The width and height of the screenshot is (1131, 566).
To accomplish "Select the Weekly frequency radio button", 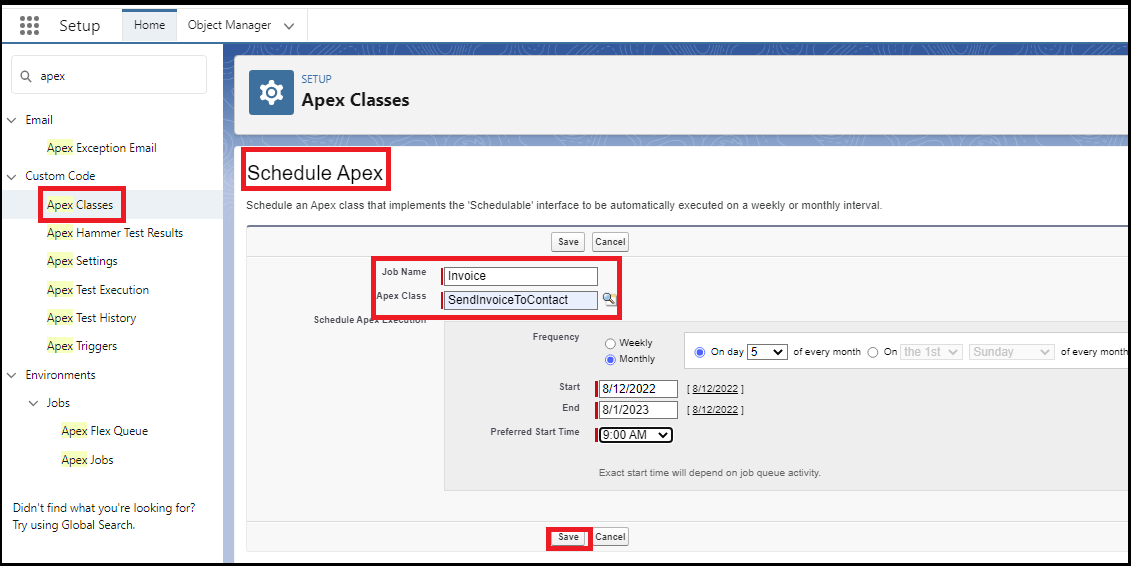I will [x=610, y=344].
